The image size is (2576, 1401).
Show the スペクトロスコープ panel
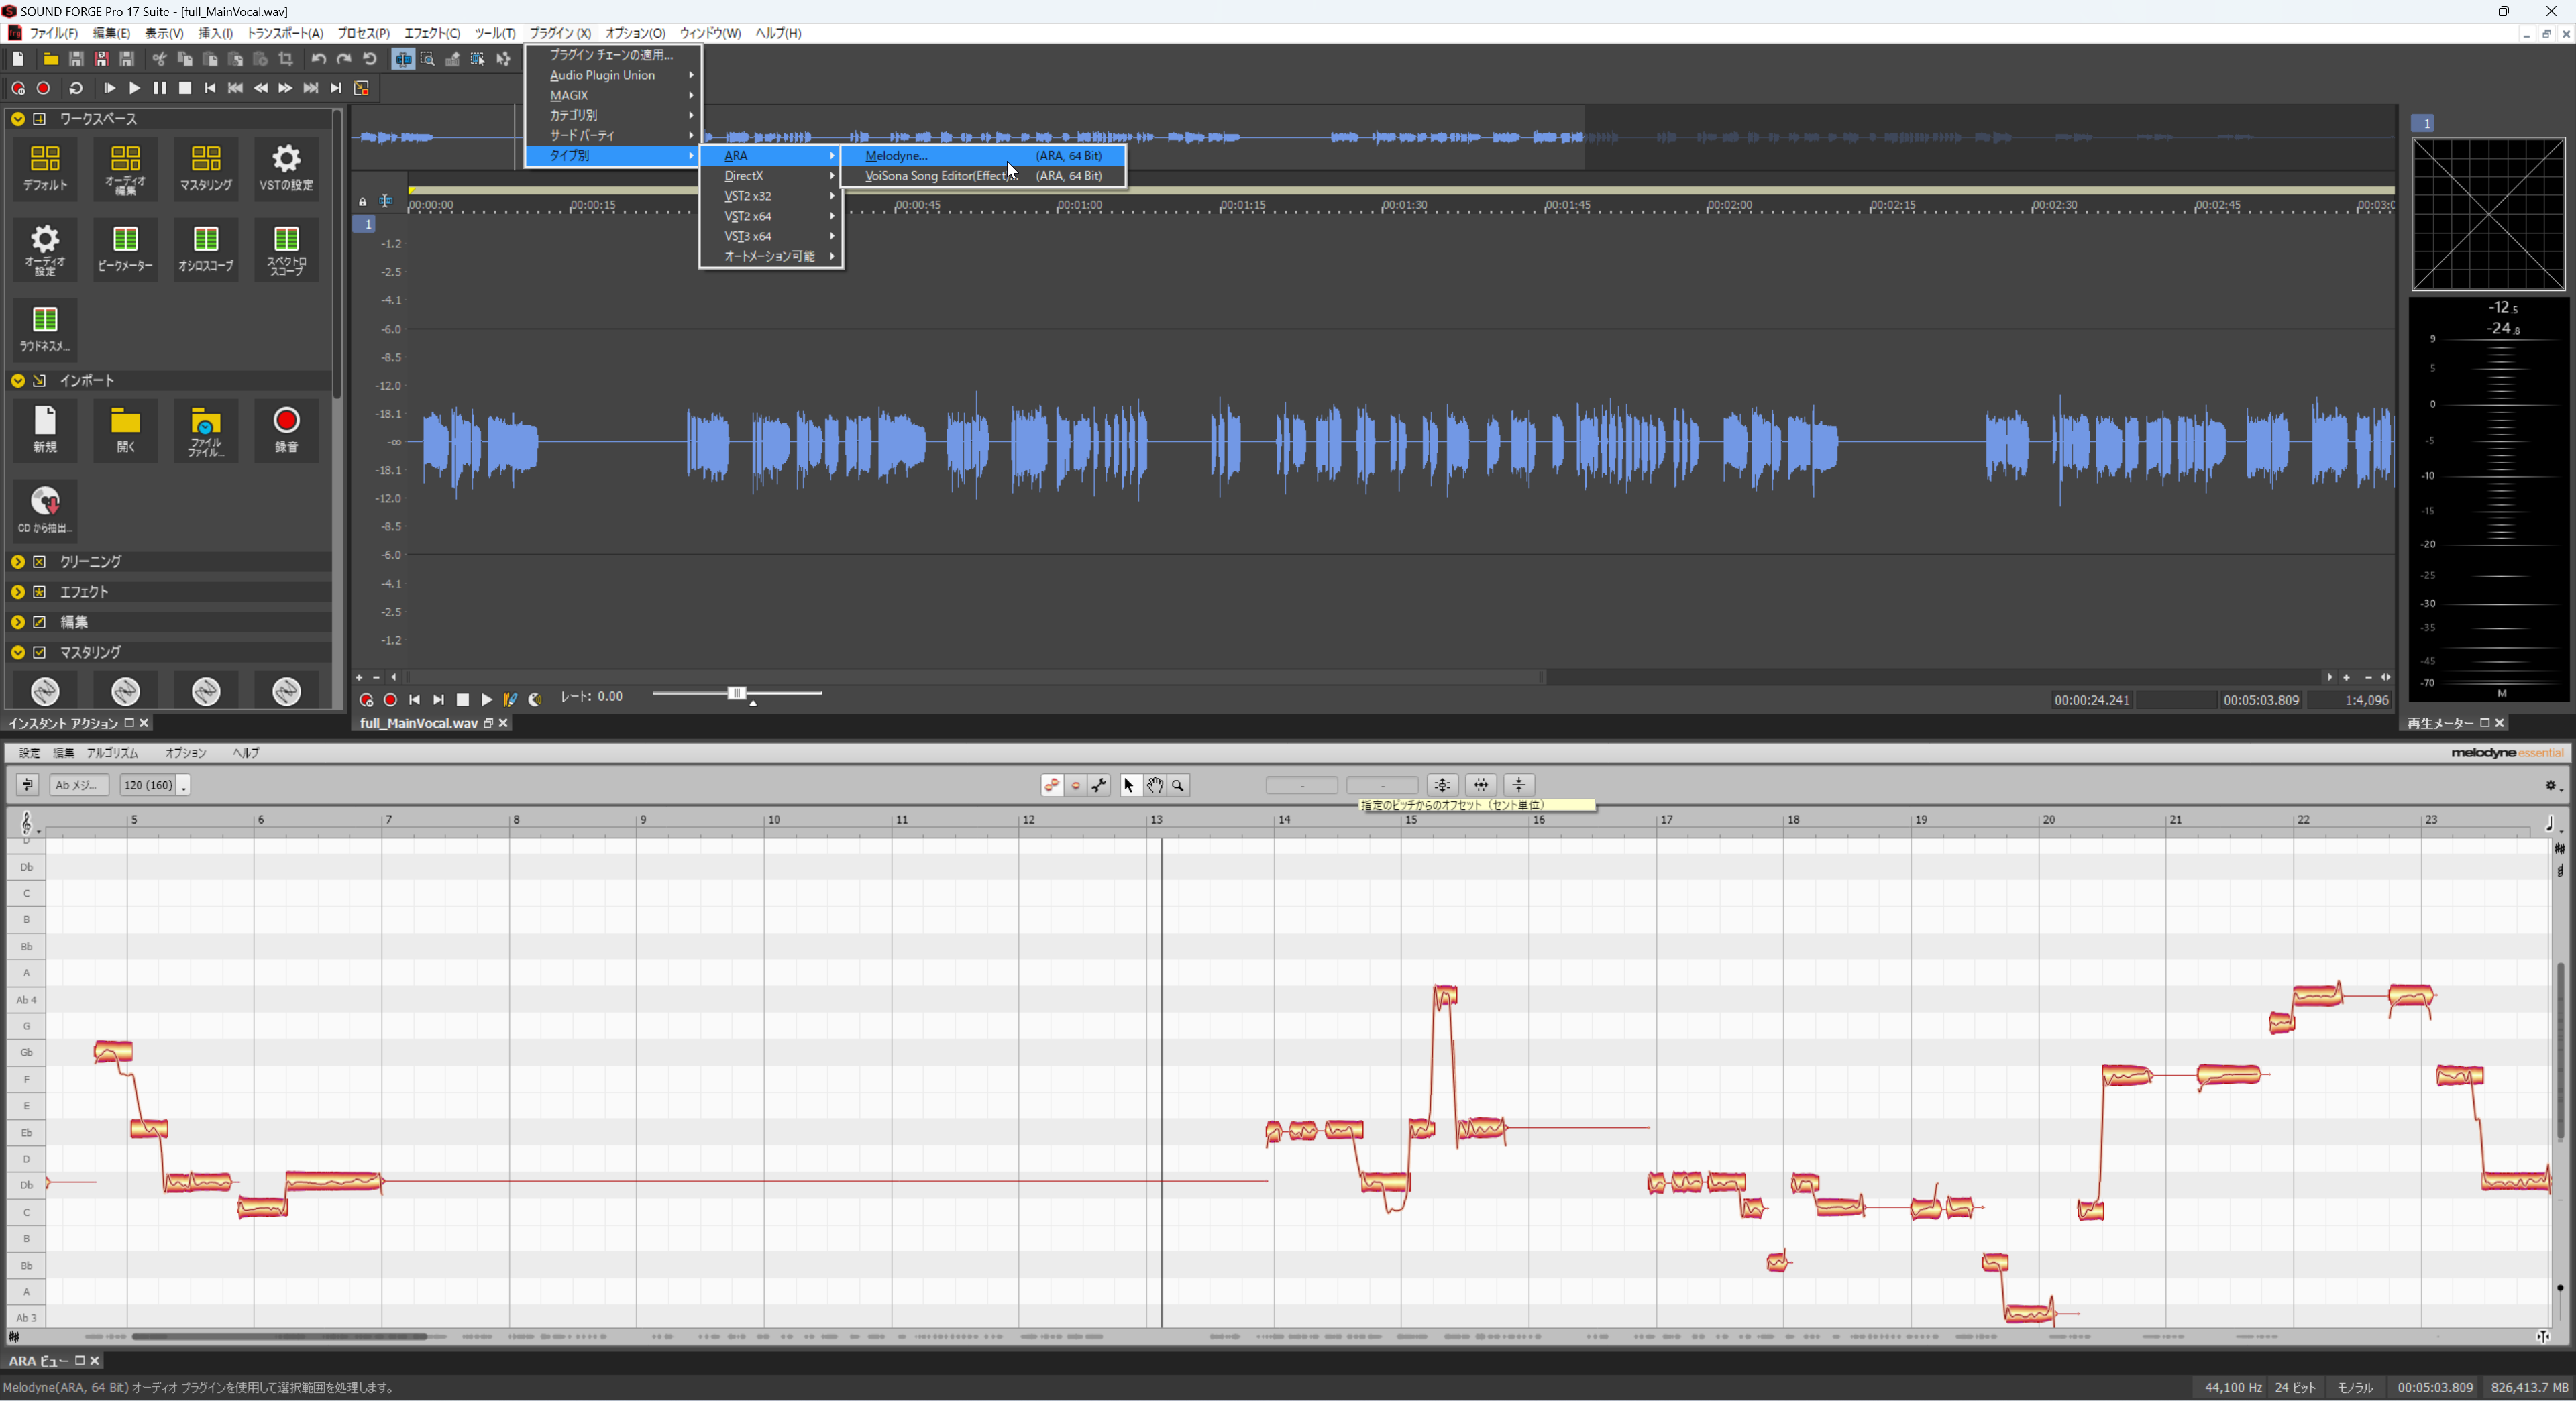[x=286, y=249]
